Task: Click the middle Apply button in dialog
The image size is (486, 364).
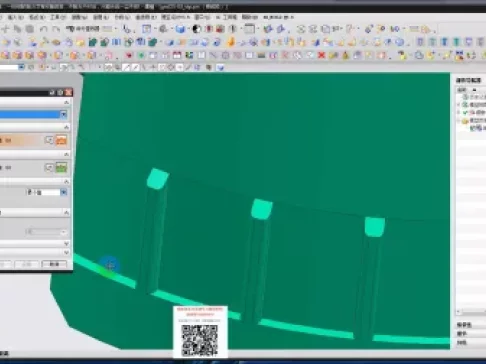Action: pyautogui.click(x=27, y=264)
